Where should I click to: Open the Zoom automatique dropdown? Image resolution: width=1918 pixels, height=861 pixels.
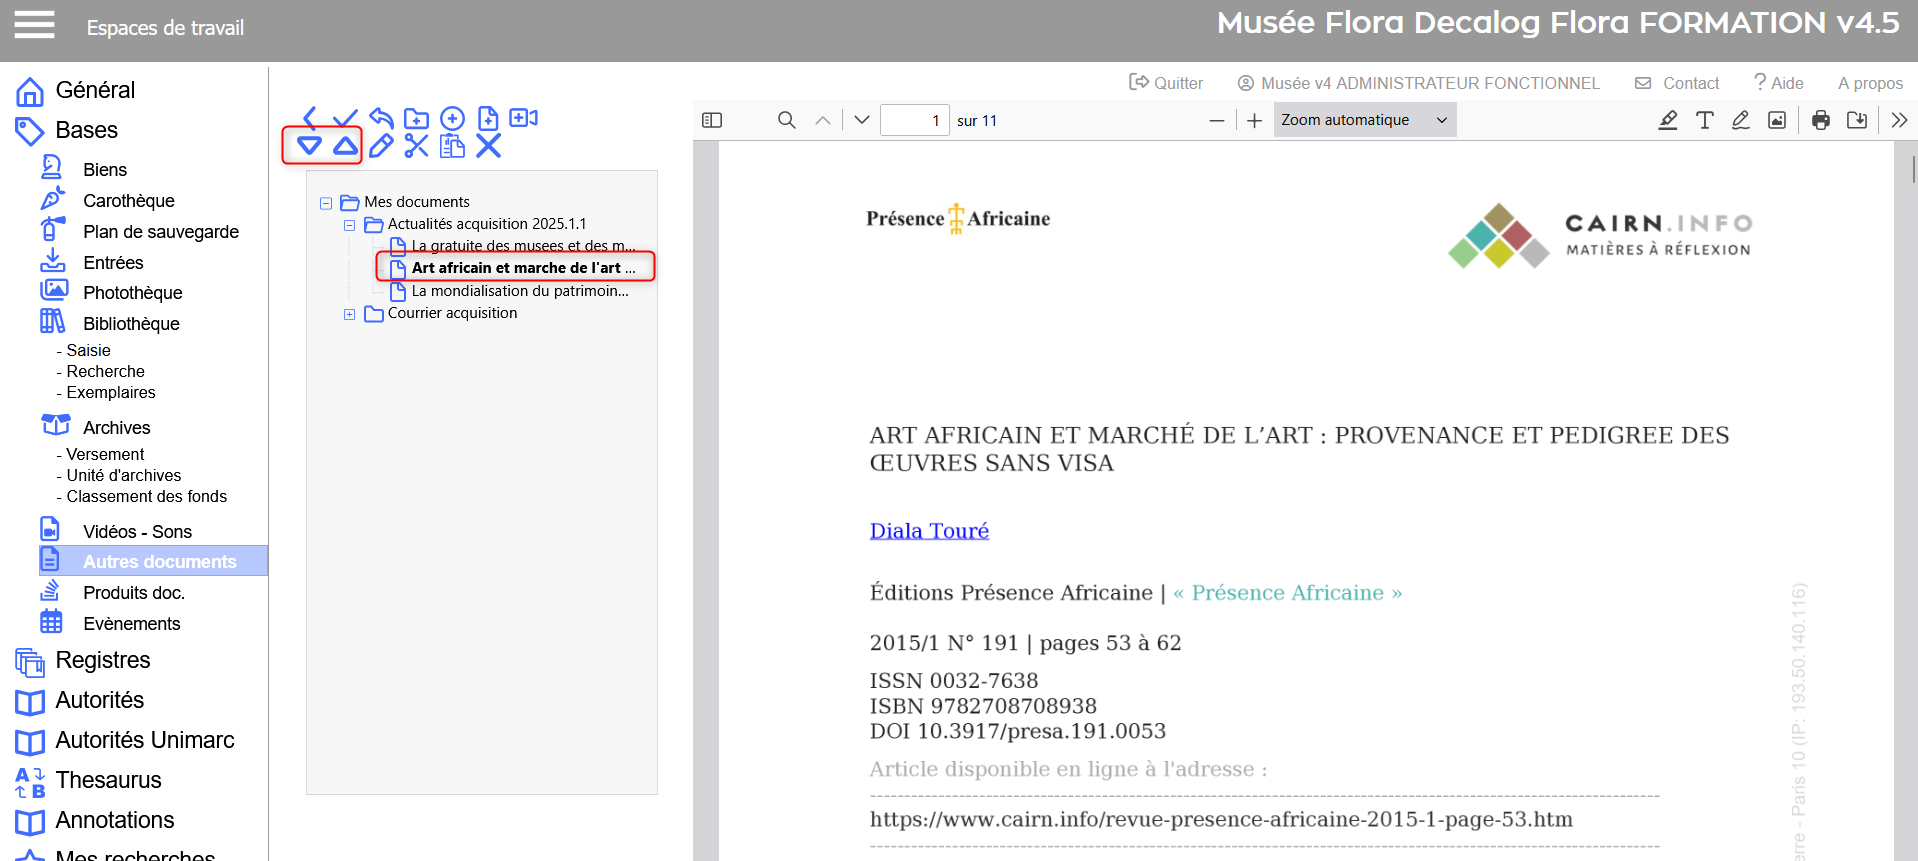[1364, 120]
